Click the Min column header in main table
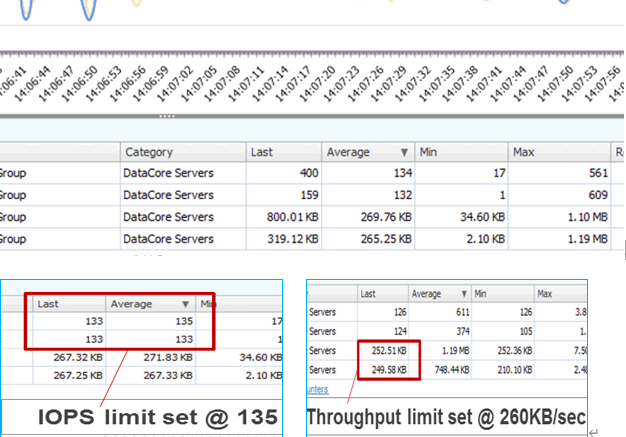 coord(430,152)
